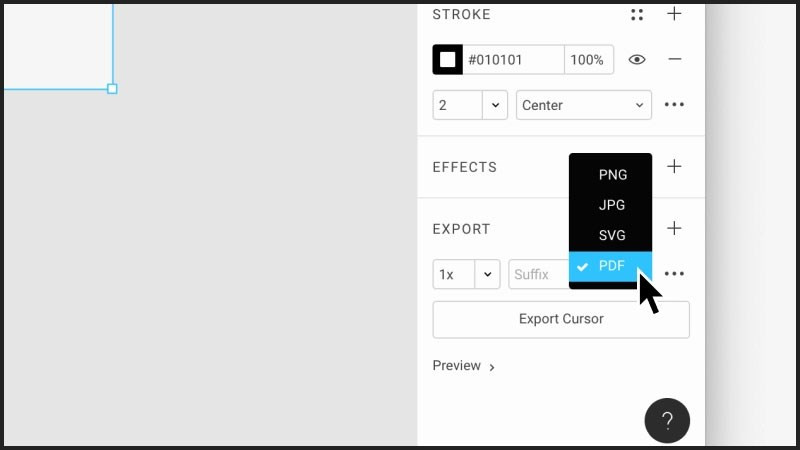Add a new effect with plus icon
Image resolution: width=800 pixels, height=450 pixels.
(674, 166)
